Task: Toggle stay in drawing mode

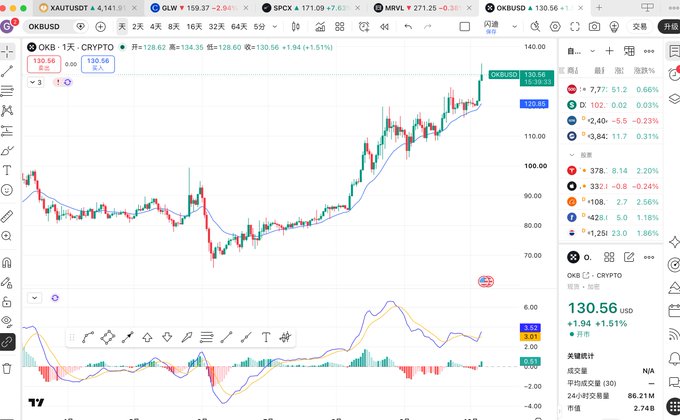Action: tap(7, 282)
